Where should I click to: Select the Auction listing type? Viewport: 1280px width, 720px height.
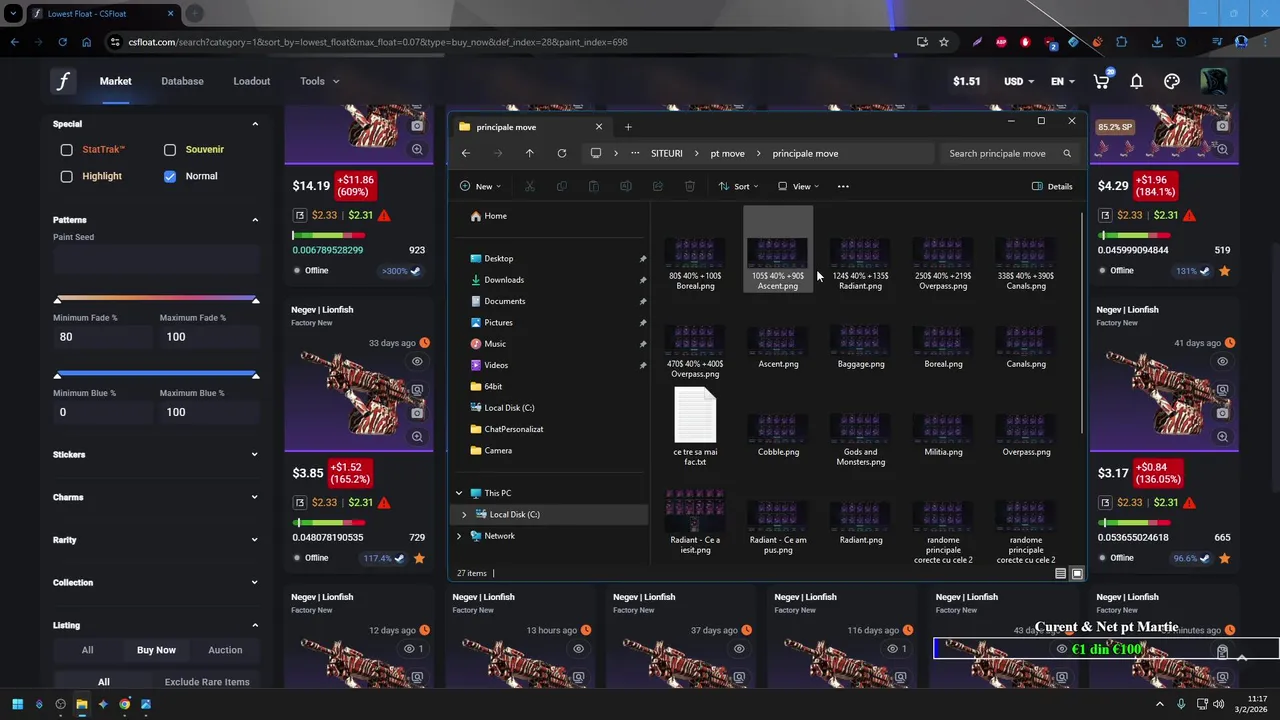[x=225, y=650]
